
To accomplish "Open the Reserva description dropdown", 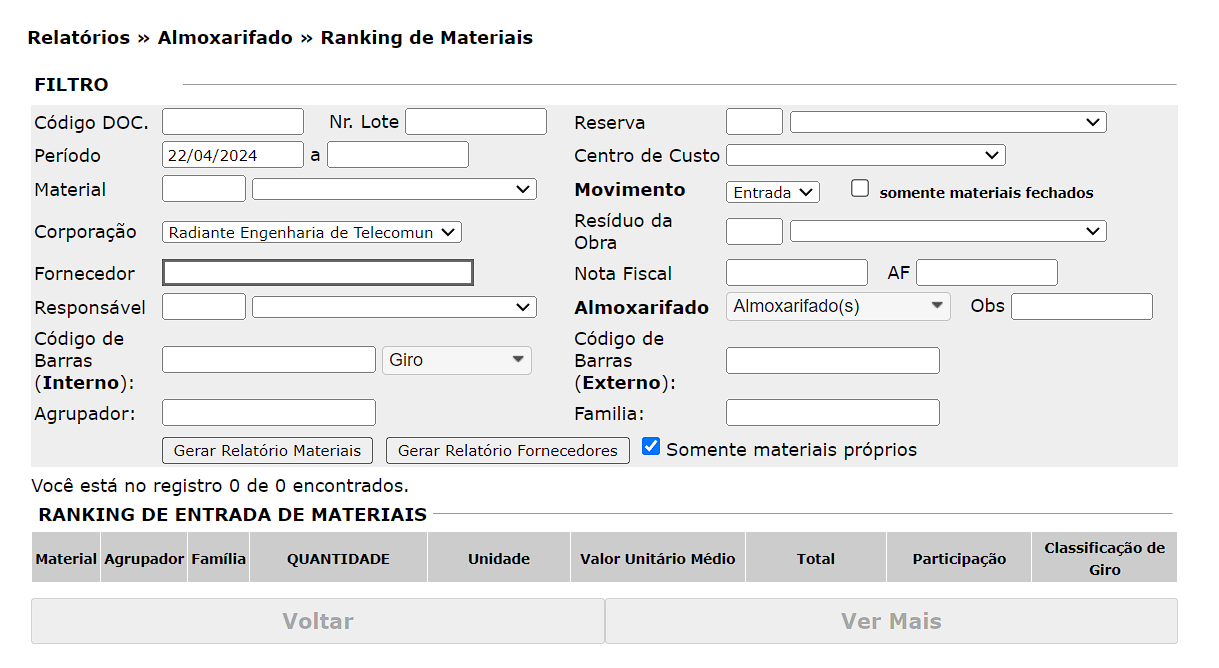I will point(947,122).
